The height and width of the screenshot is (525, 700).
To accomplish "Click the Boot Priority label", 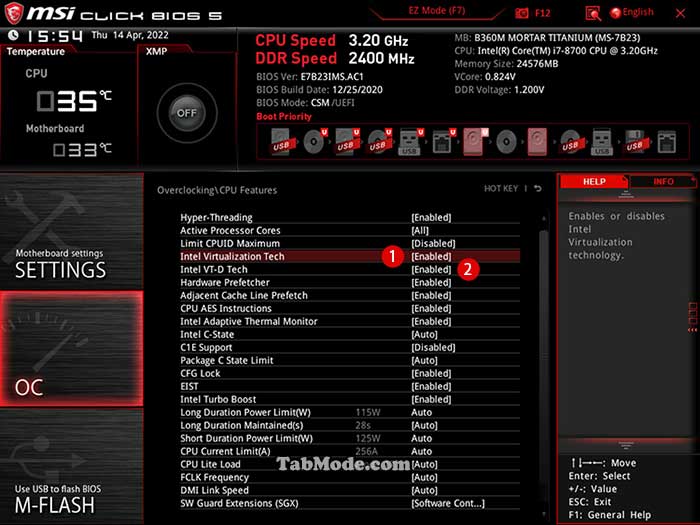I will 284,117.
